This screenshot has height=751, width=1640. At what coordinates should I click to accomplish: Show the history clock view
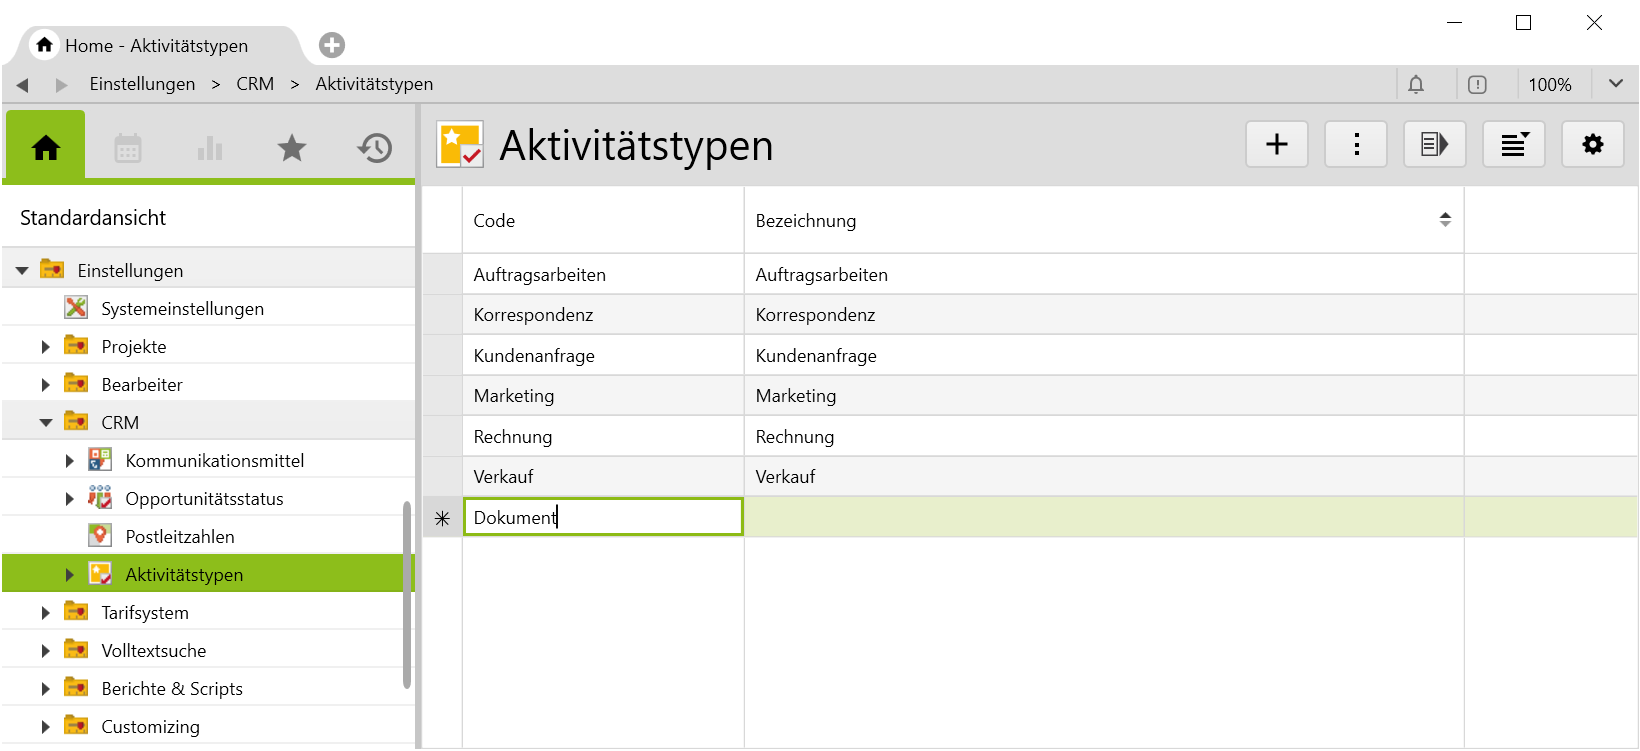(374, 149)
